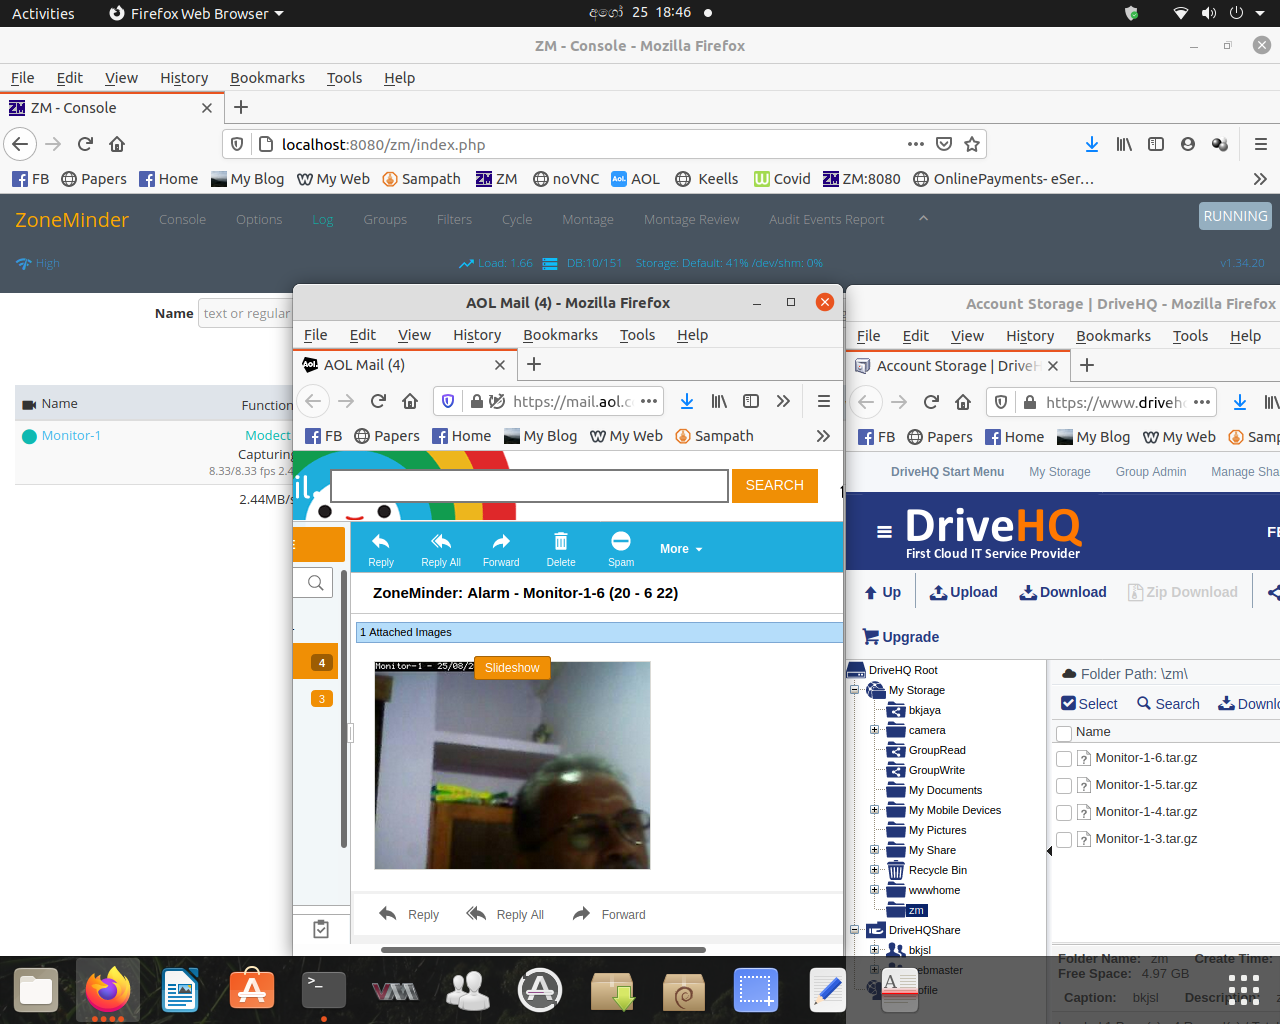Click the Upgrade link in DriveHQ
This screenshot has width=1280, height=1024.
(900, 637)
